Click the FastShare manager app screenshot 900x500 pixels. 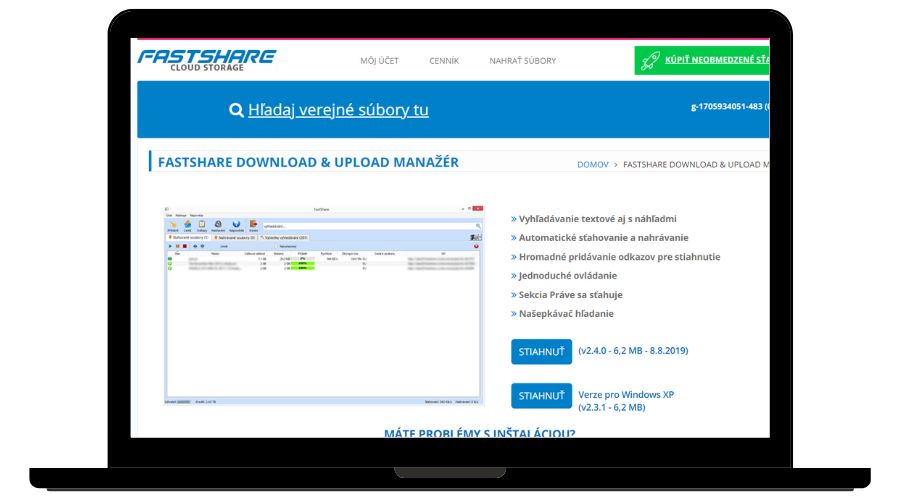tap(323, 305)
